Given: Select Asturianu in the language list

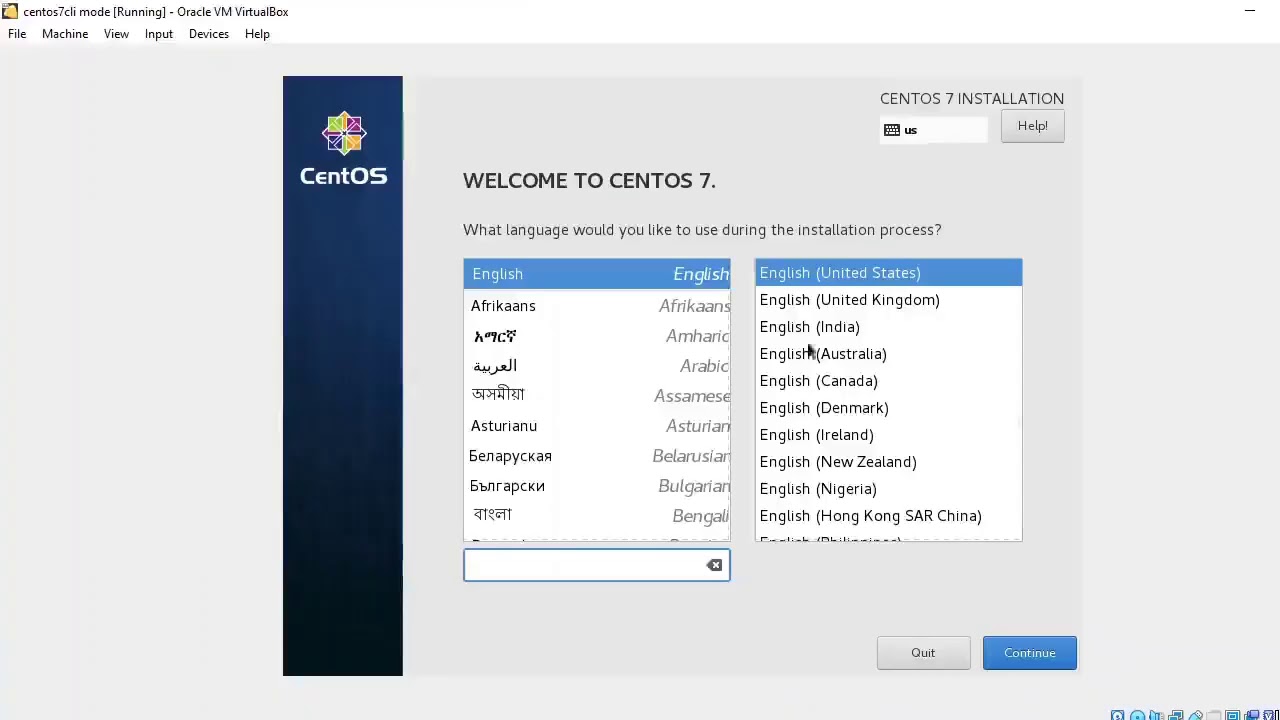Looking at the screenshot, I should 597,426.
